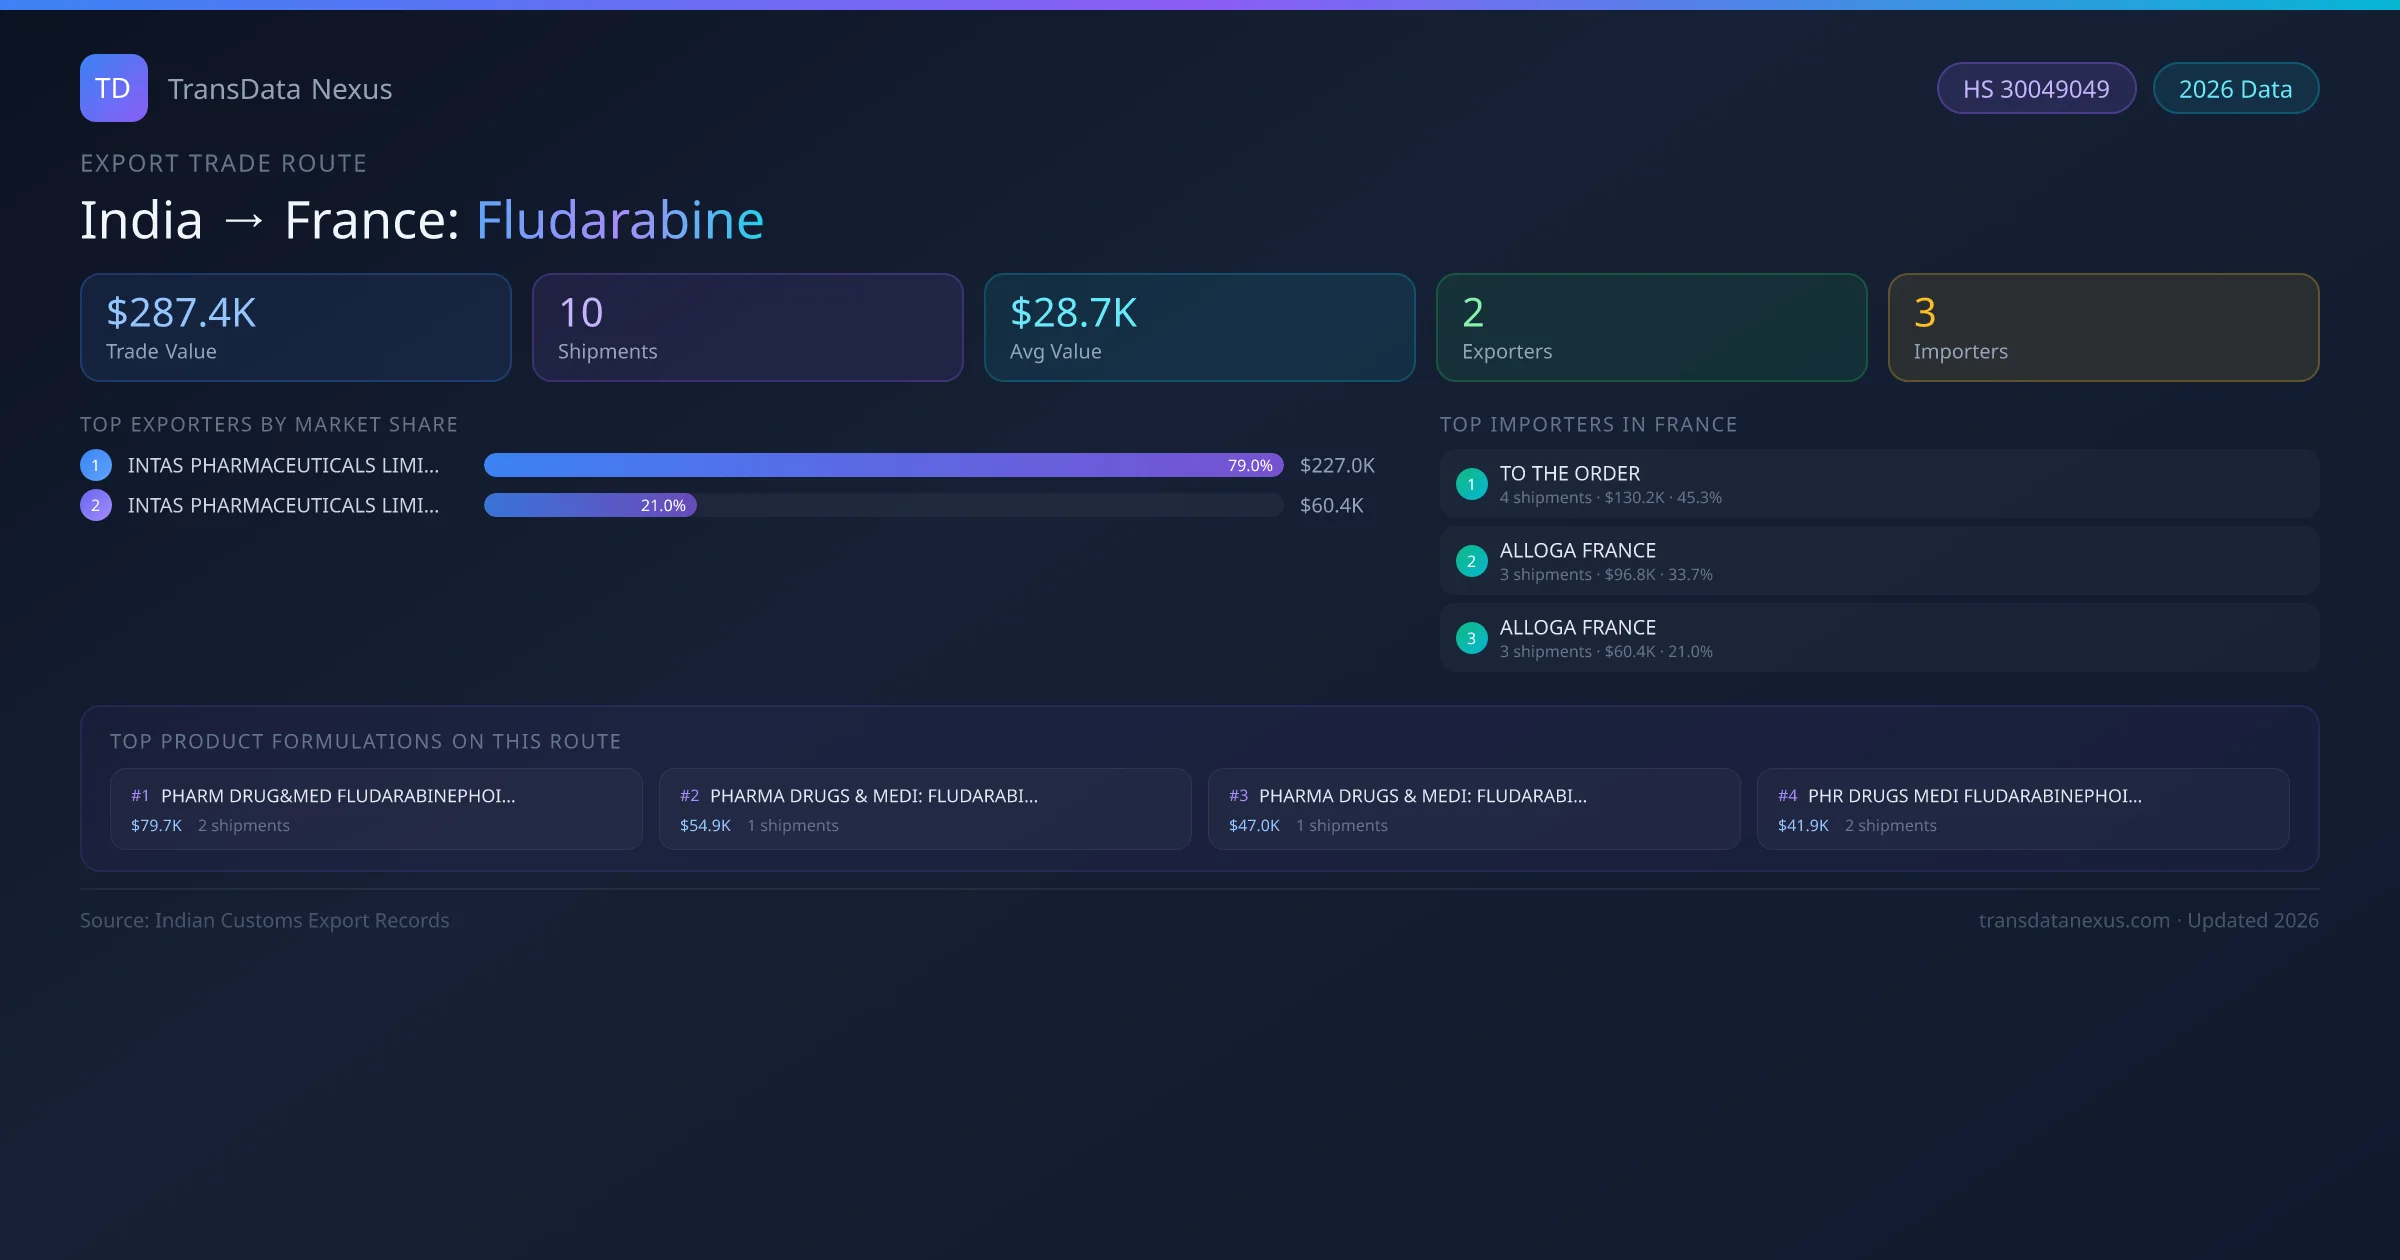Screen dimensions: 2400x1260
Task: Click the 21.0% market share bar
Action: [590, 505]
